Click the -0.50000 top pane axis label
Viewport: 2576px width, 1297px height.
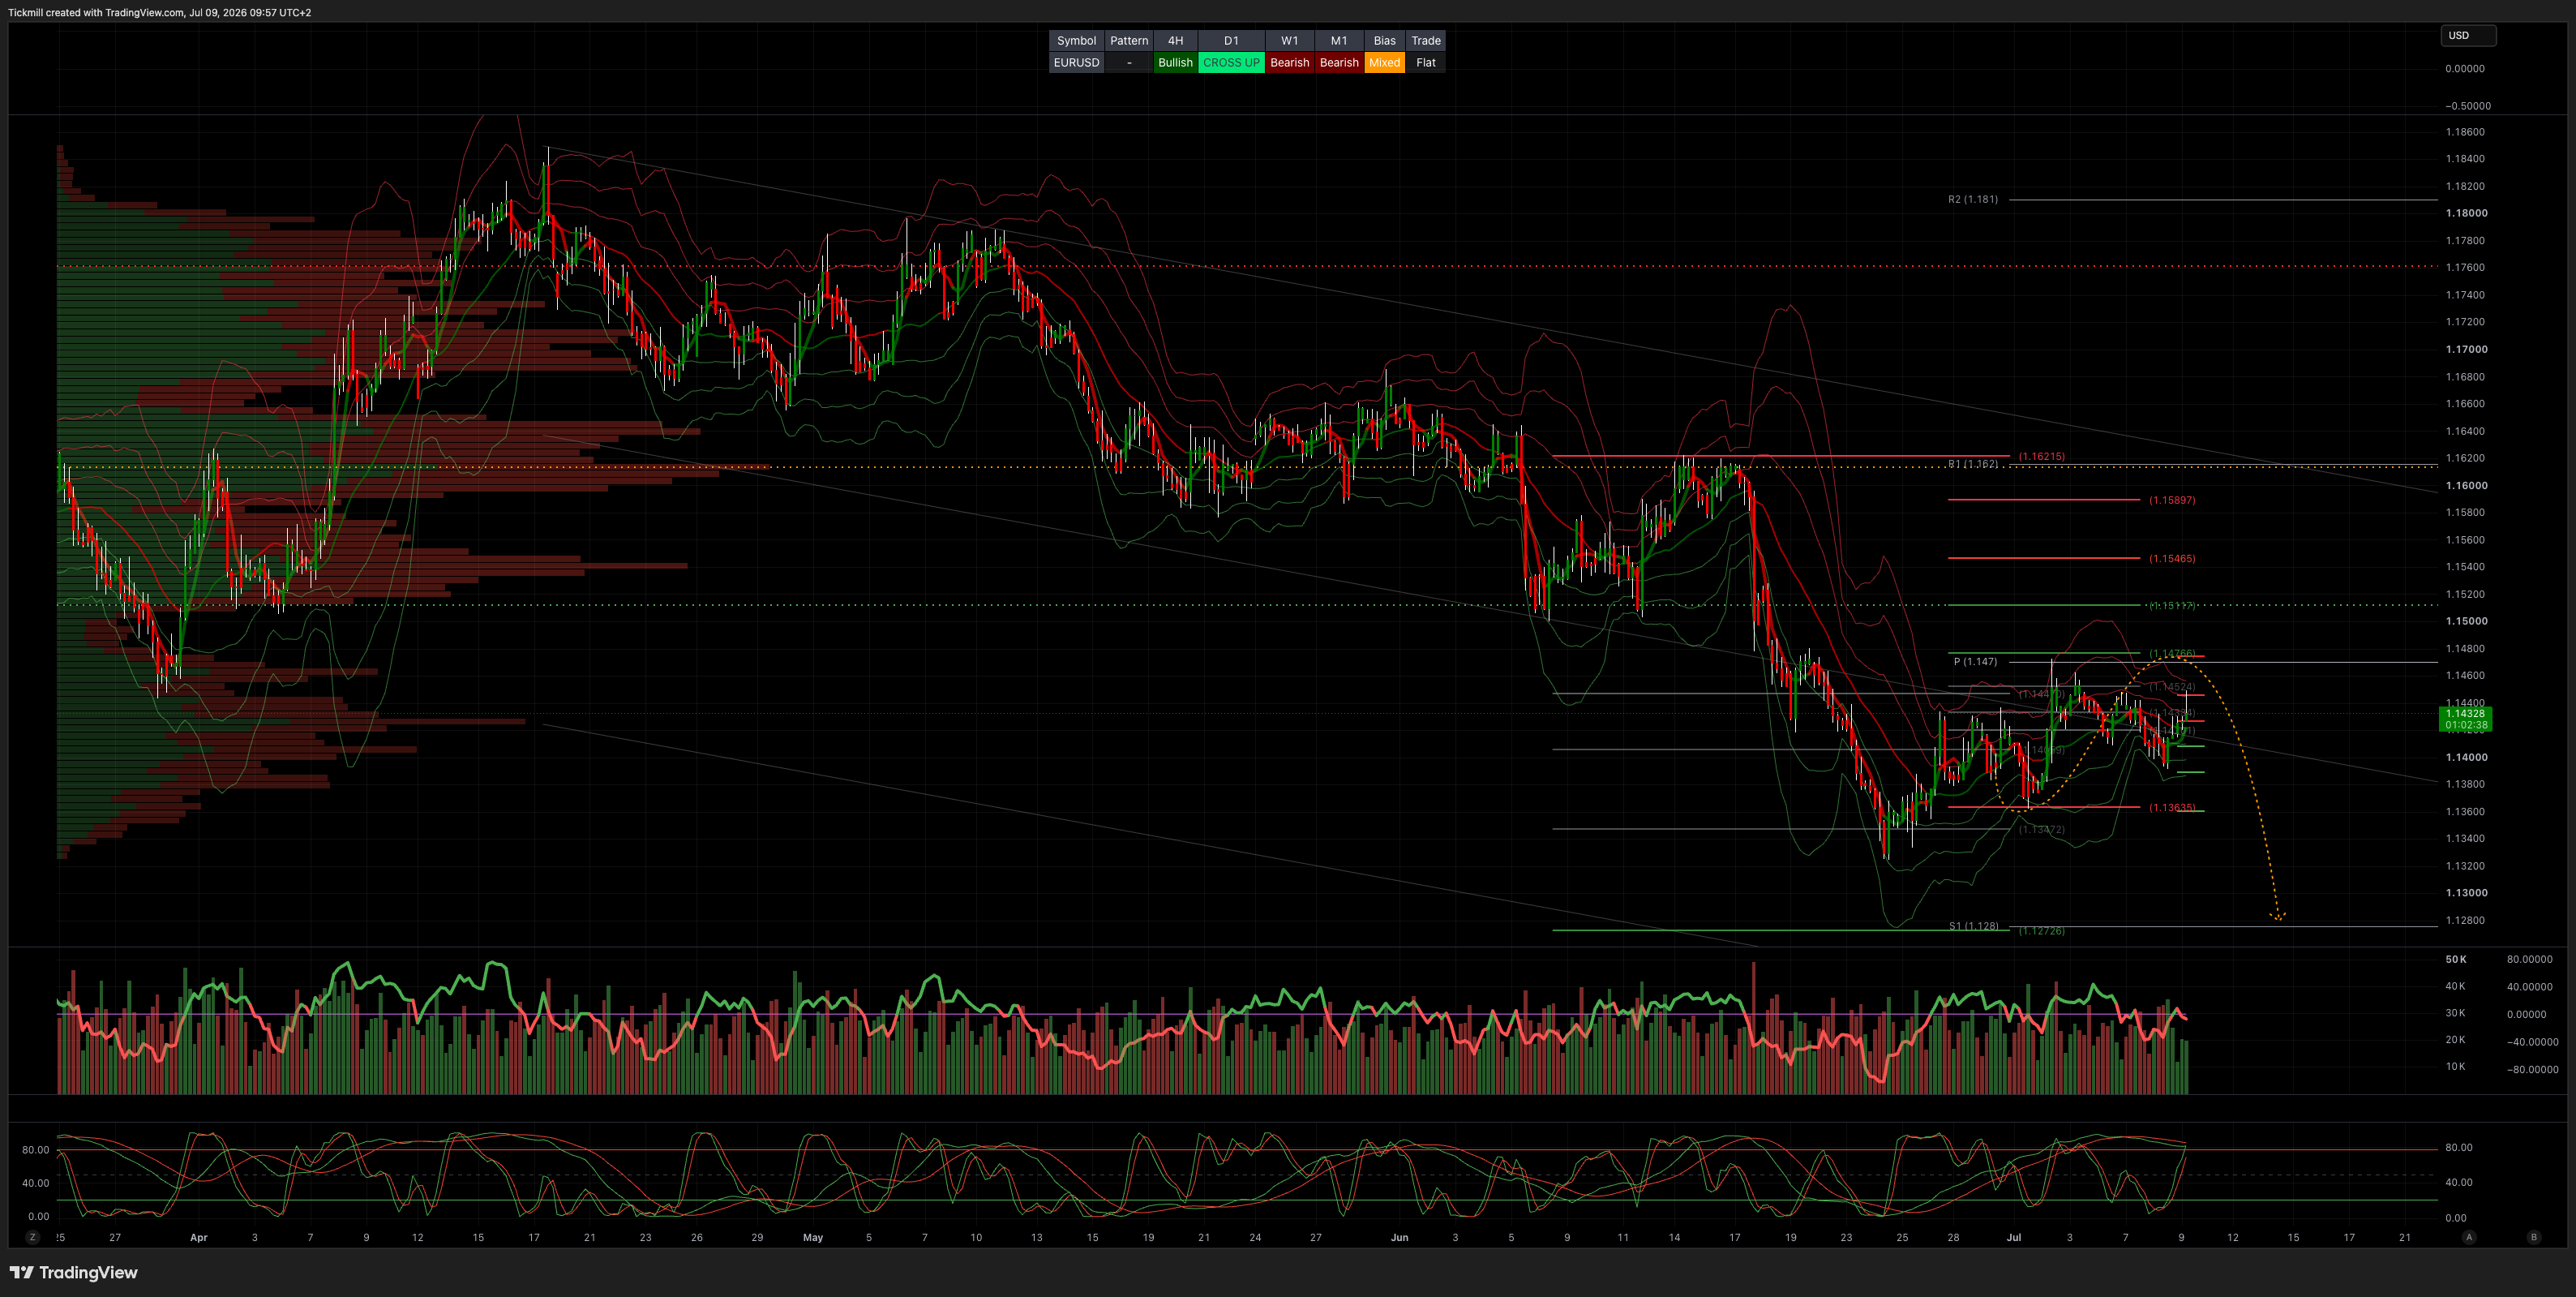tap(2468, 106)
